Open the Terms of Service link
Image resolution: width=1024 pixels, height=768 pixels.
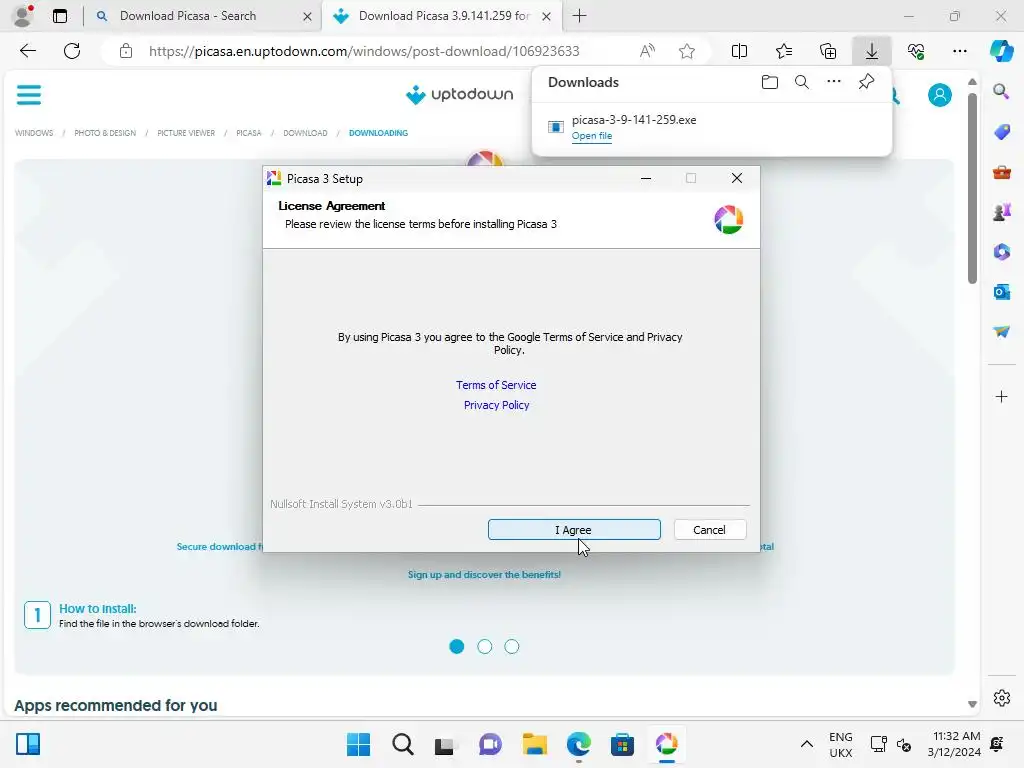click(496, 385)
